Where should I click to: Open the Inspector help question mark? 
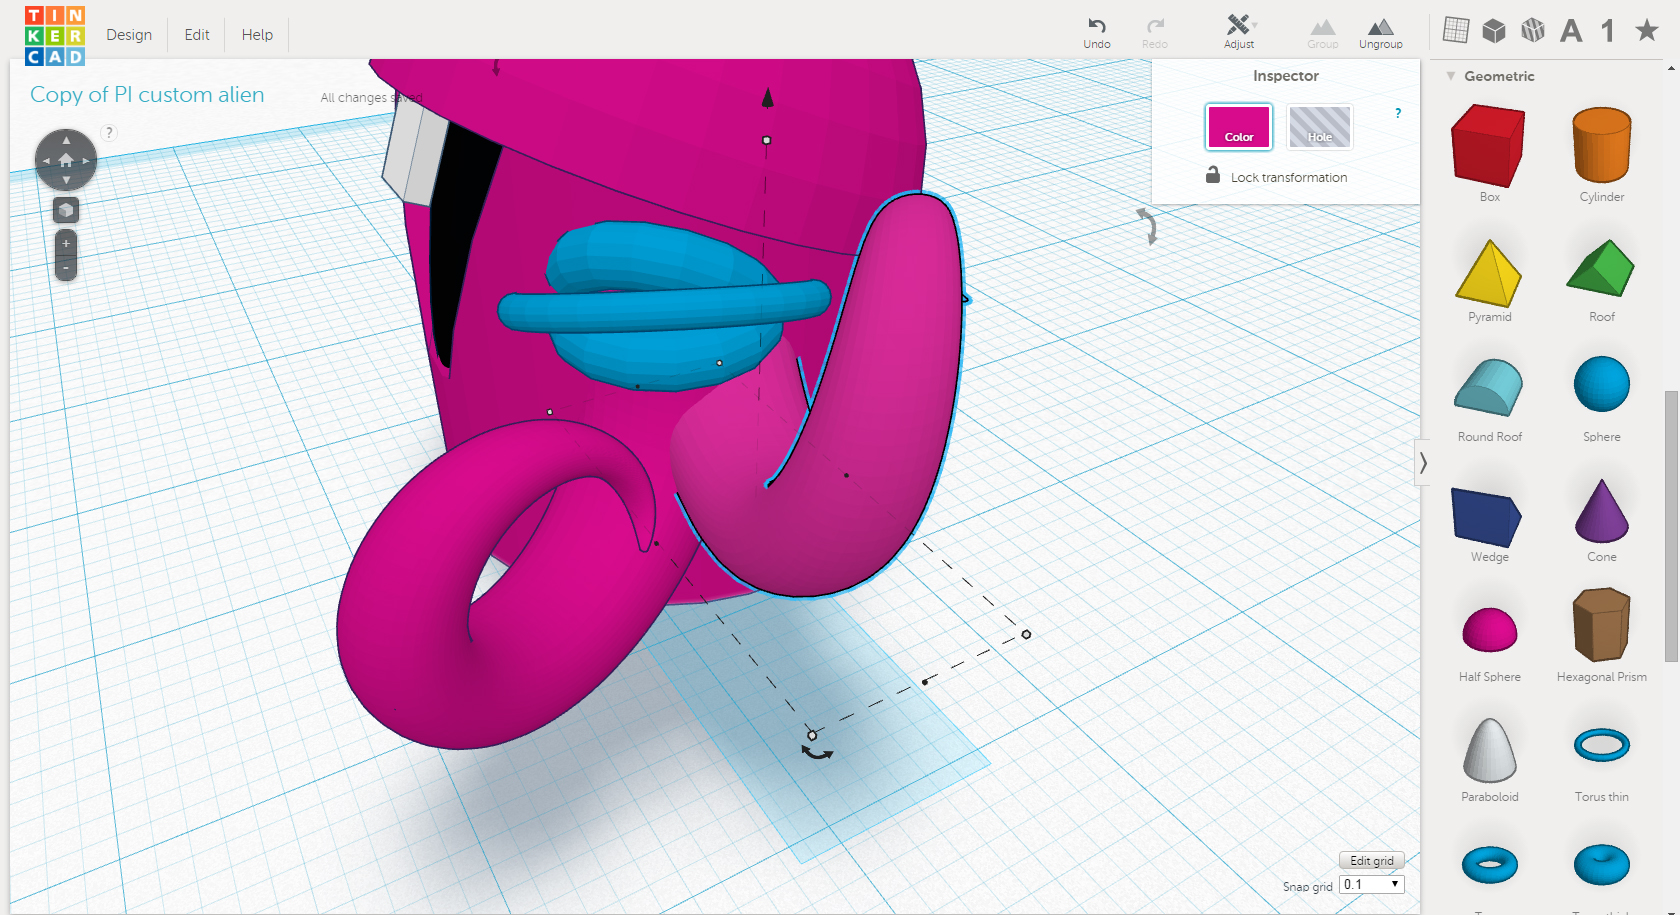pos(1398,113)
